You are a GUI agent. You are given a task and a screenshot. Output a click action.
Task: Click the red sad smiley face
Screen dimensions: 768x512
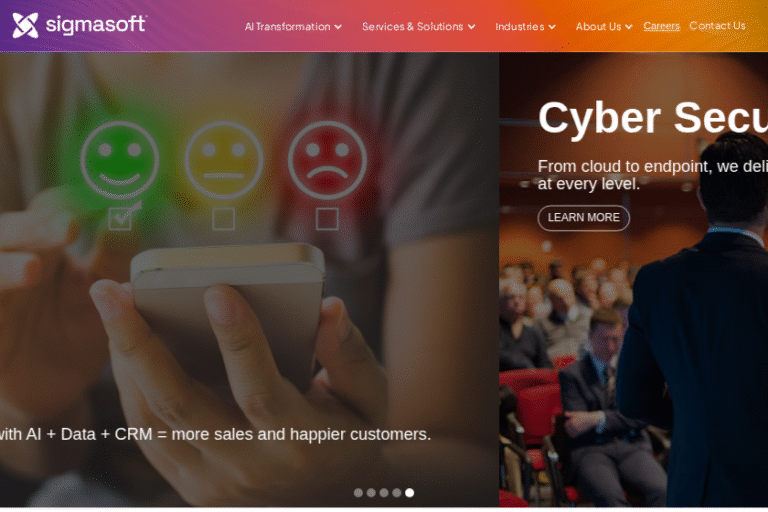327,160
